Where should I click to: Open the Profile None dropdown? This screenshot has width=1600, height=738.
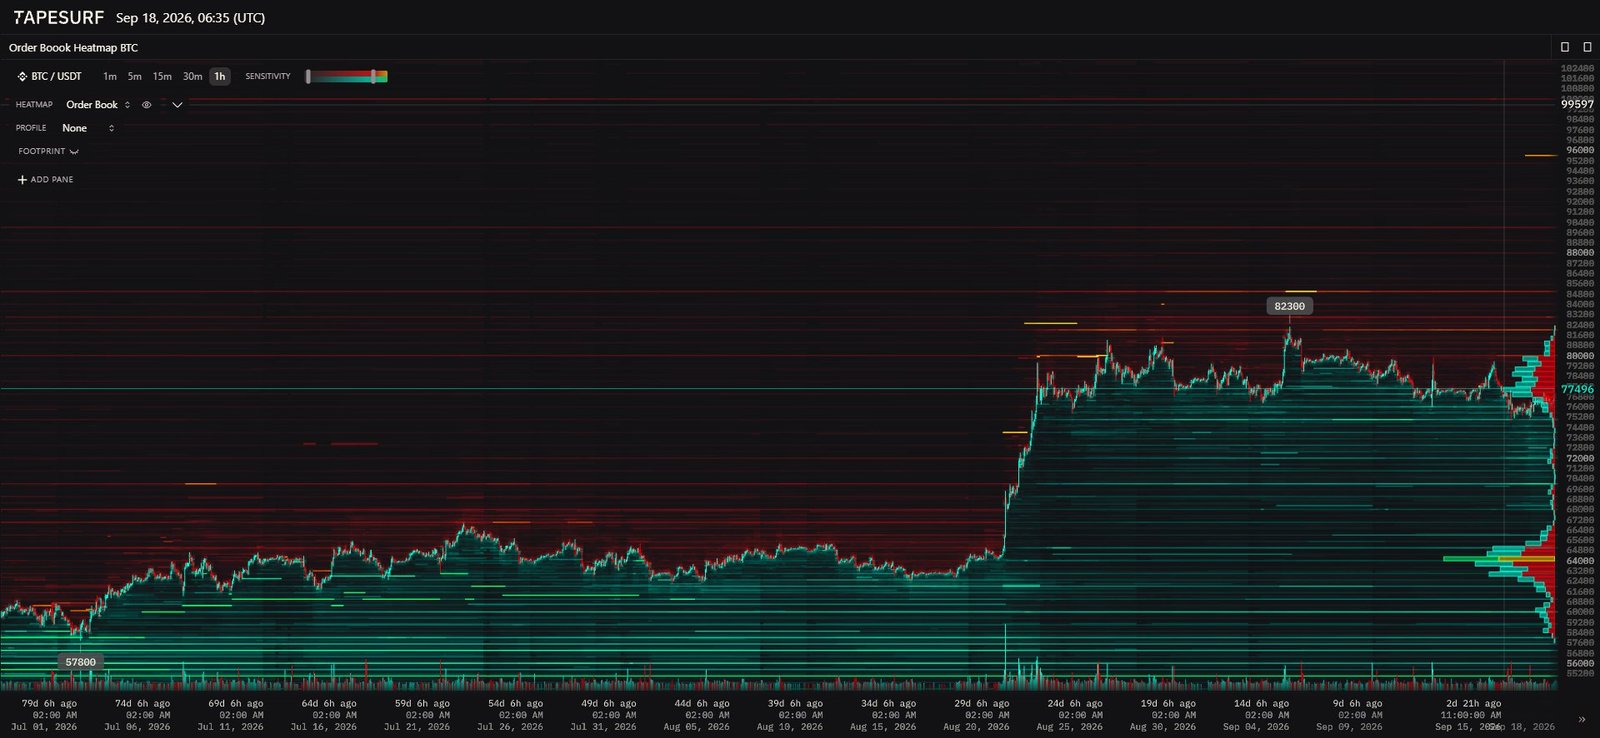pyautogui.click(x=88, y=128)
